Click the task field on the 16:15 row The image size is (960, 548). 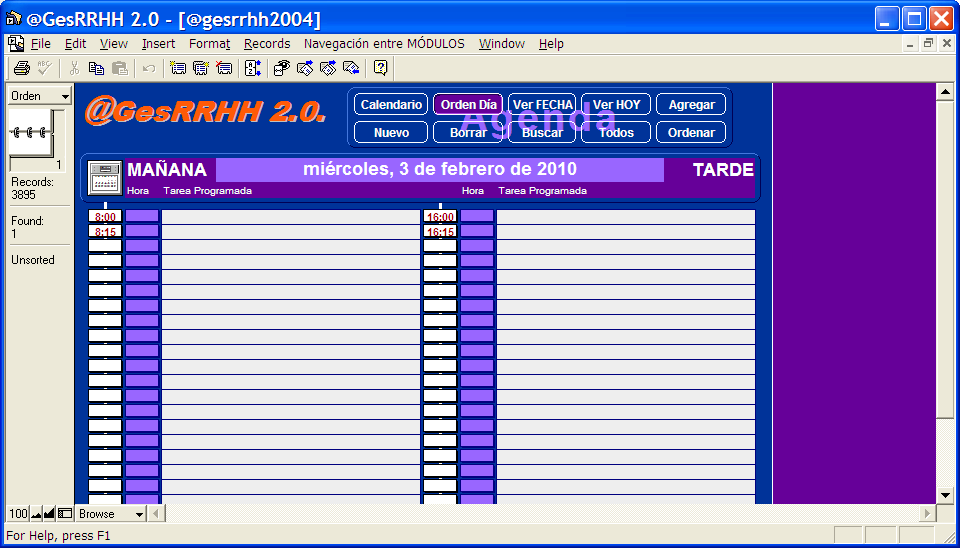click(x=626, y=232)
